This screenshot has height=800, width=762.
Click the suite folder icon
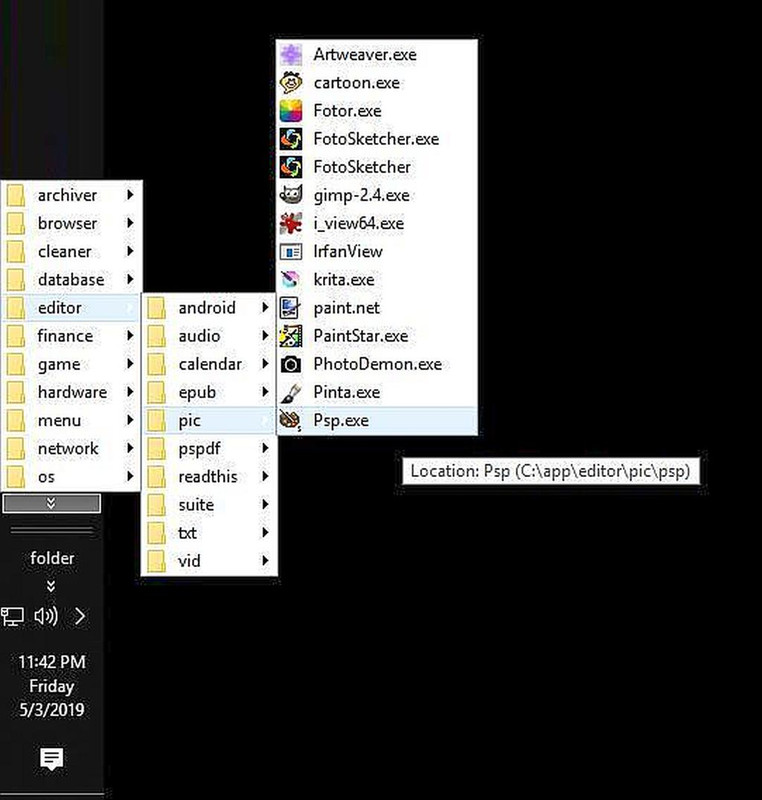tap(157, 505)
